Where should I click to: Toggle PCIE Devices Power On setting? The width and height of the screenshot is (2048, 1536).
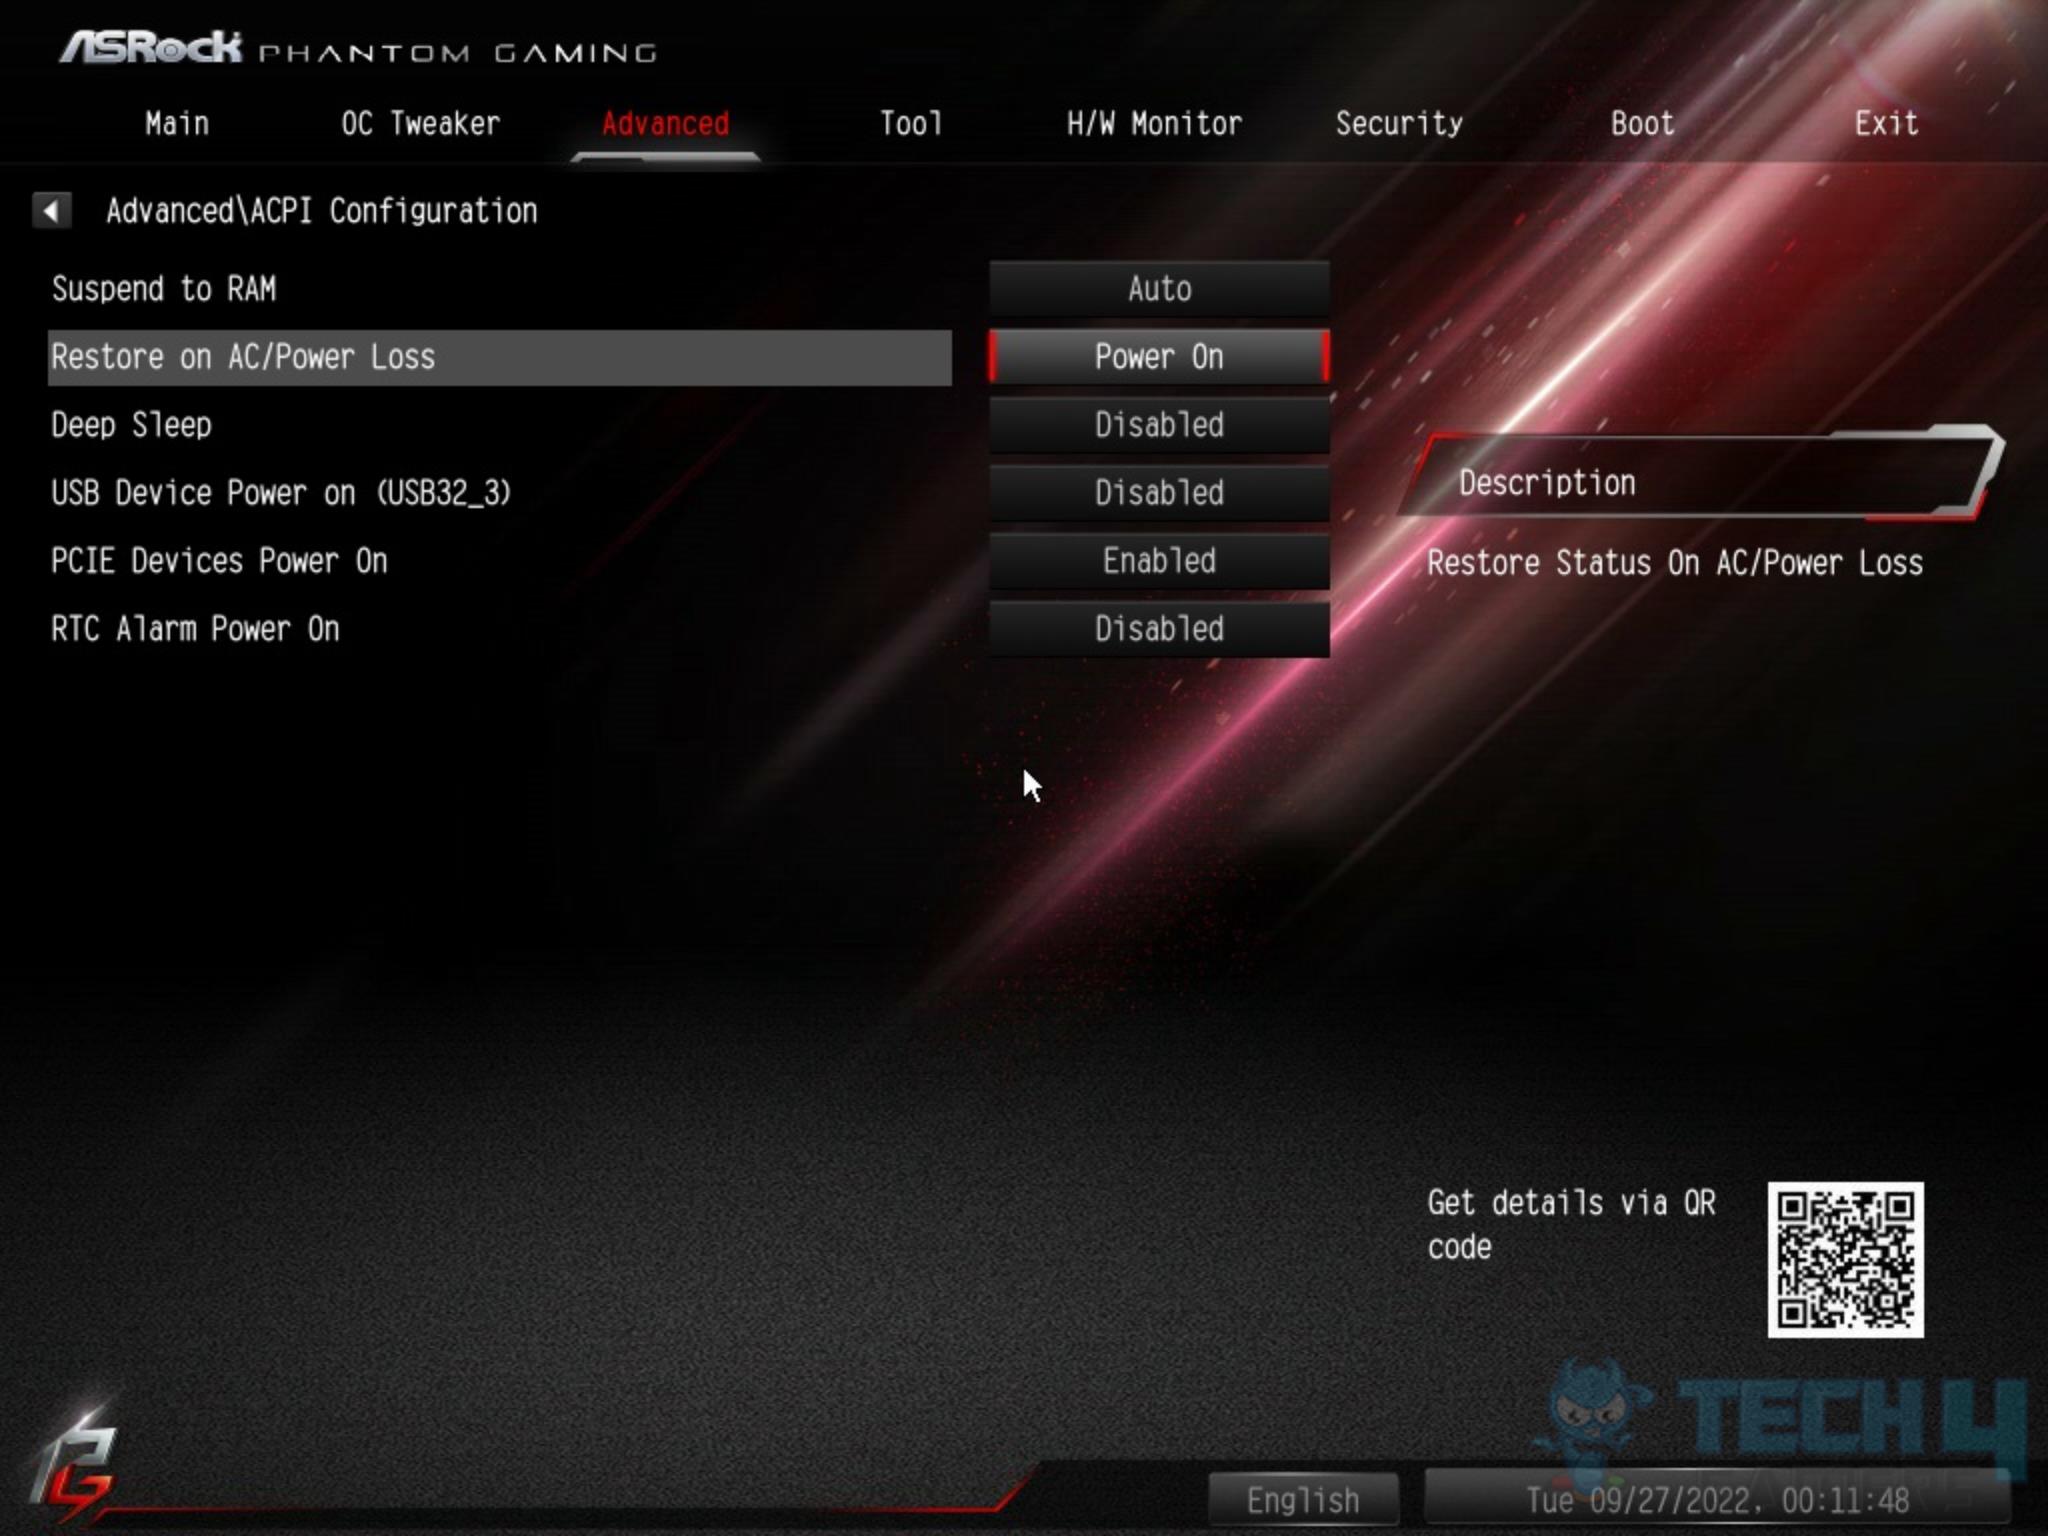[1158, 560]
